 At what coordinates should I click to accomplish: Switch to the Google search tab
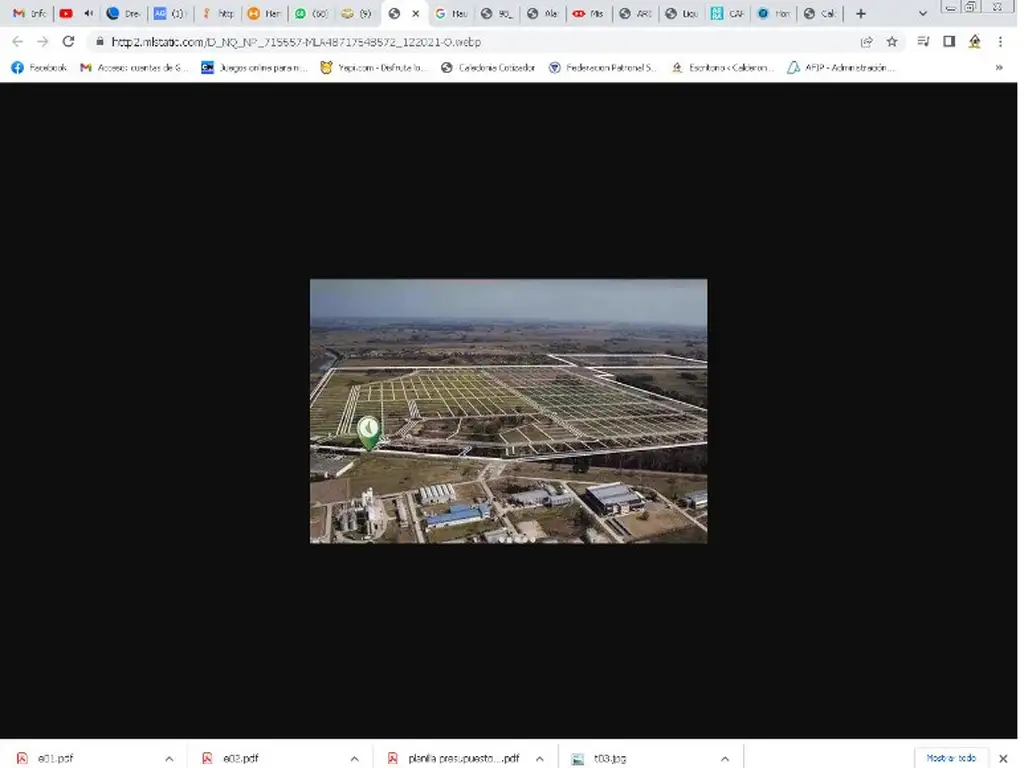[451, 14]
